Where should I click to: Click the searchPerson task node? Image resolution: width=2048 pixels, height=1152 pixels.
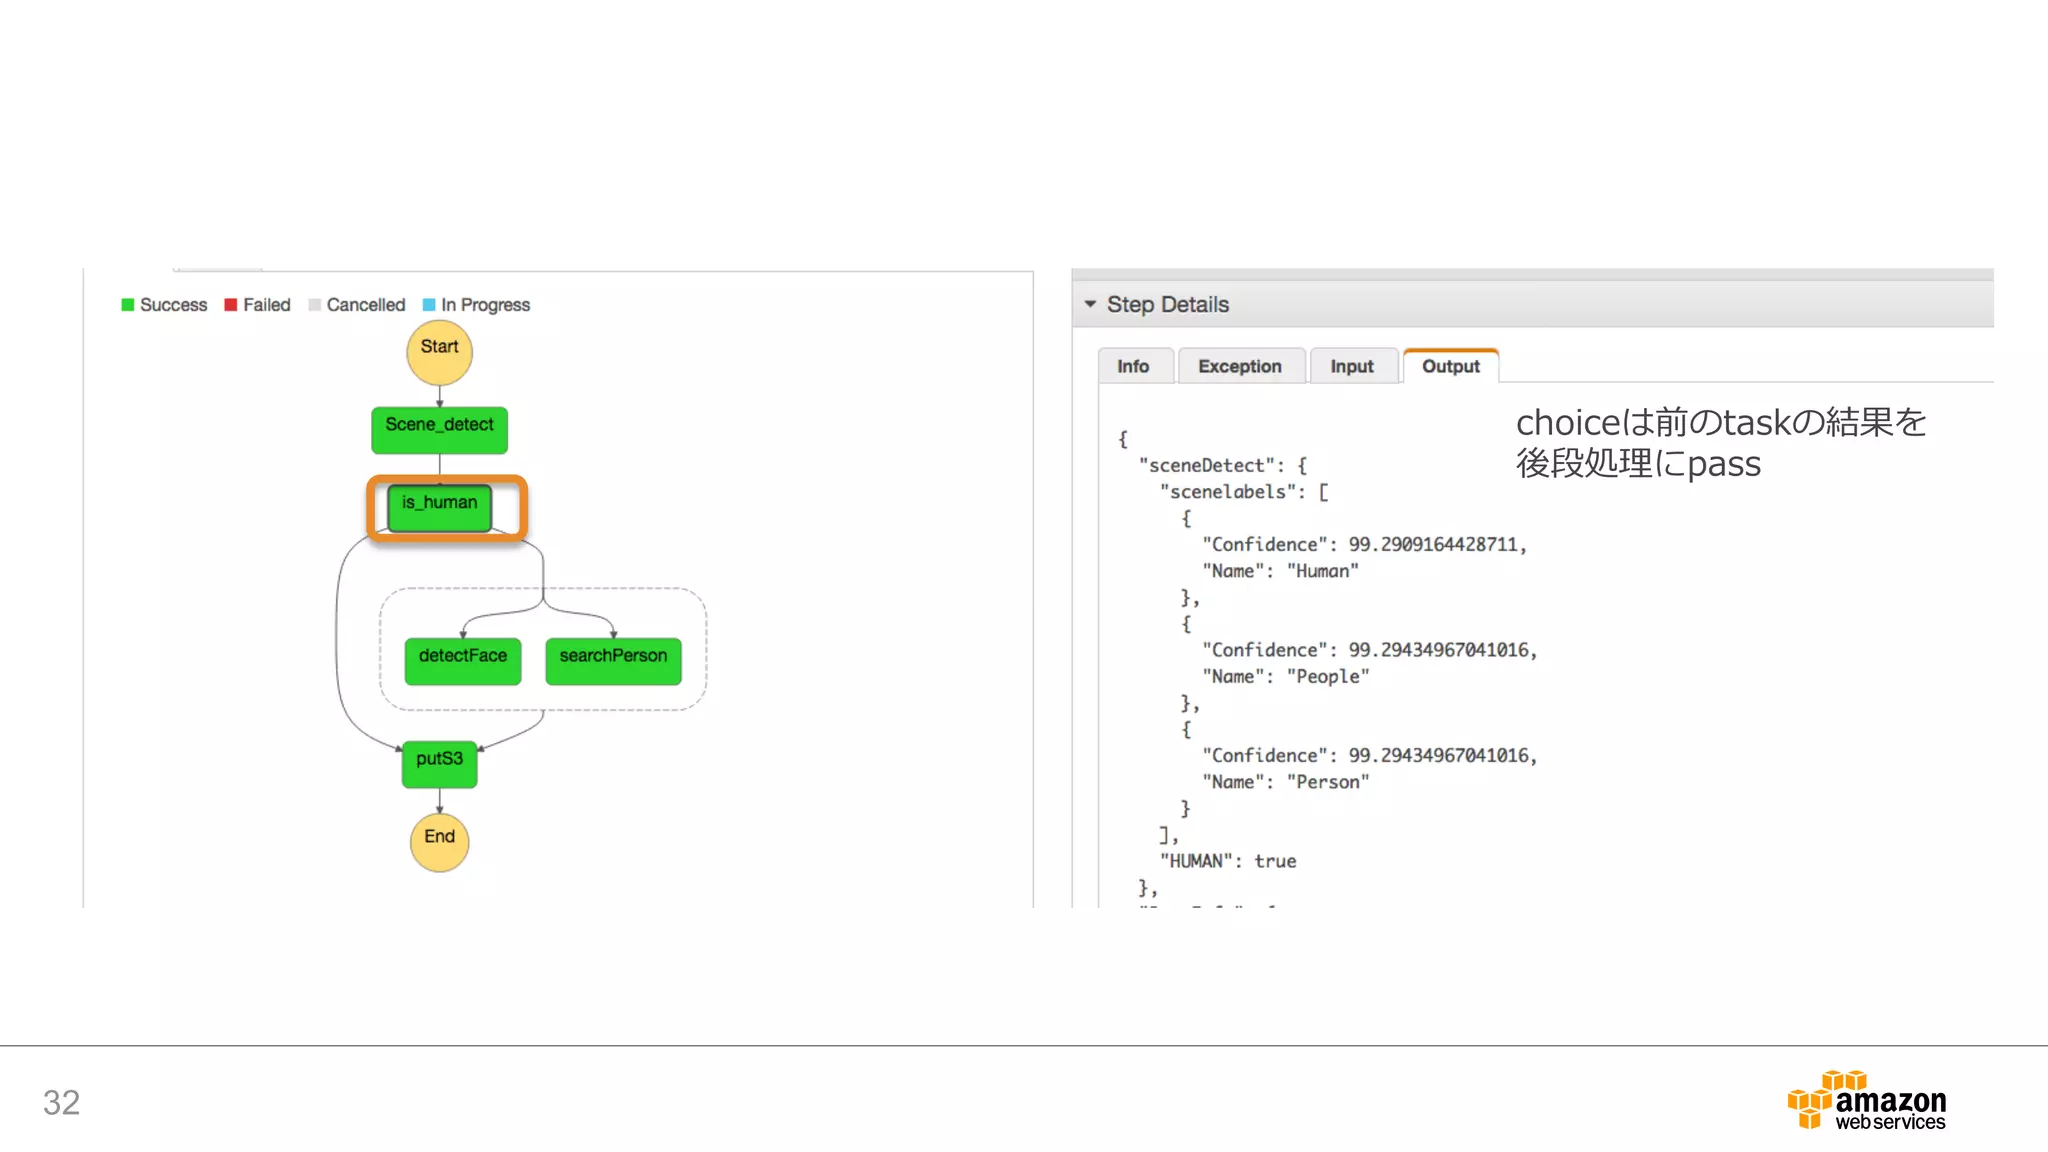coord(613,660)
